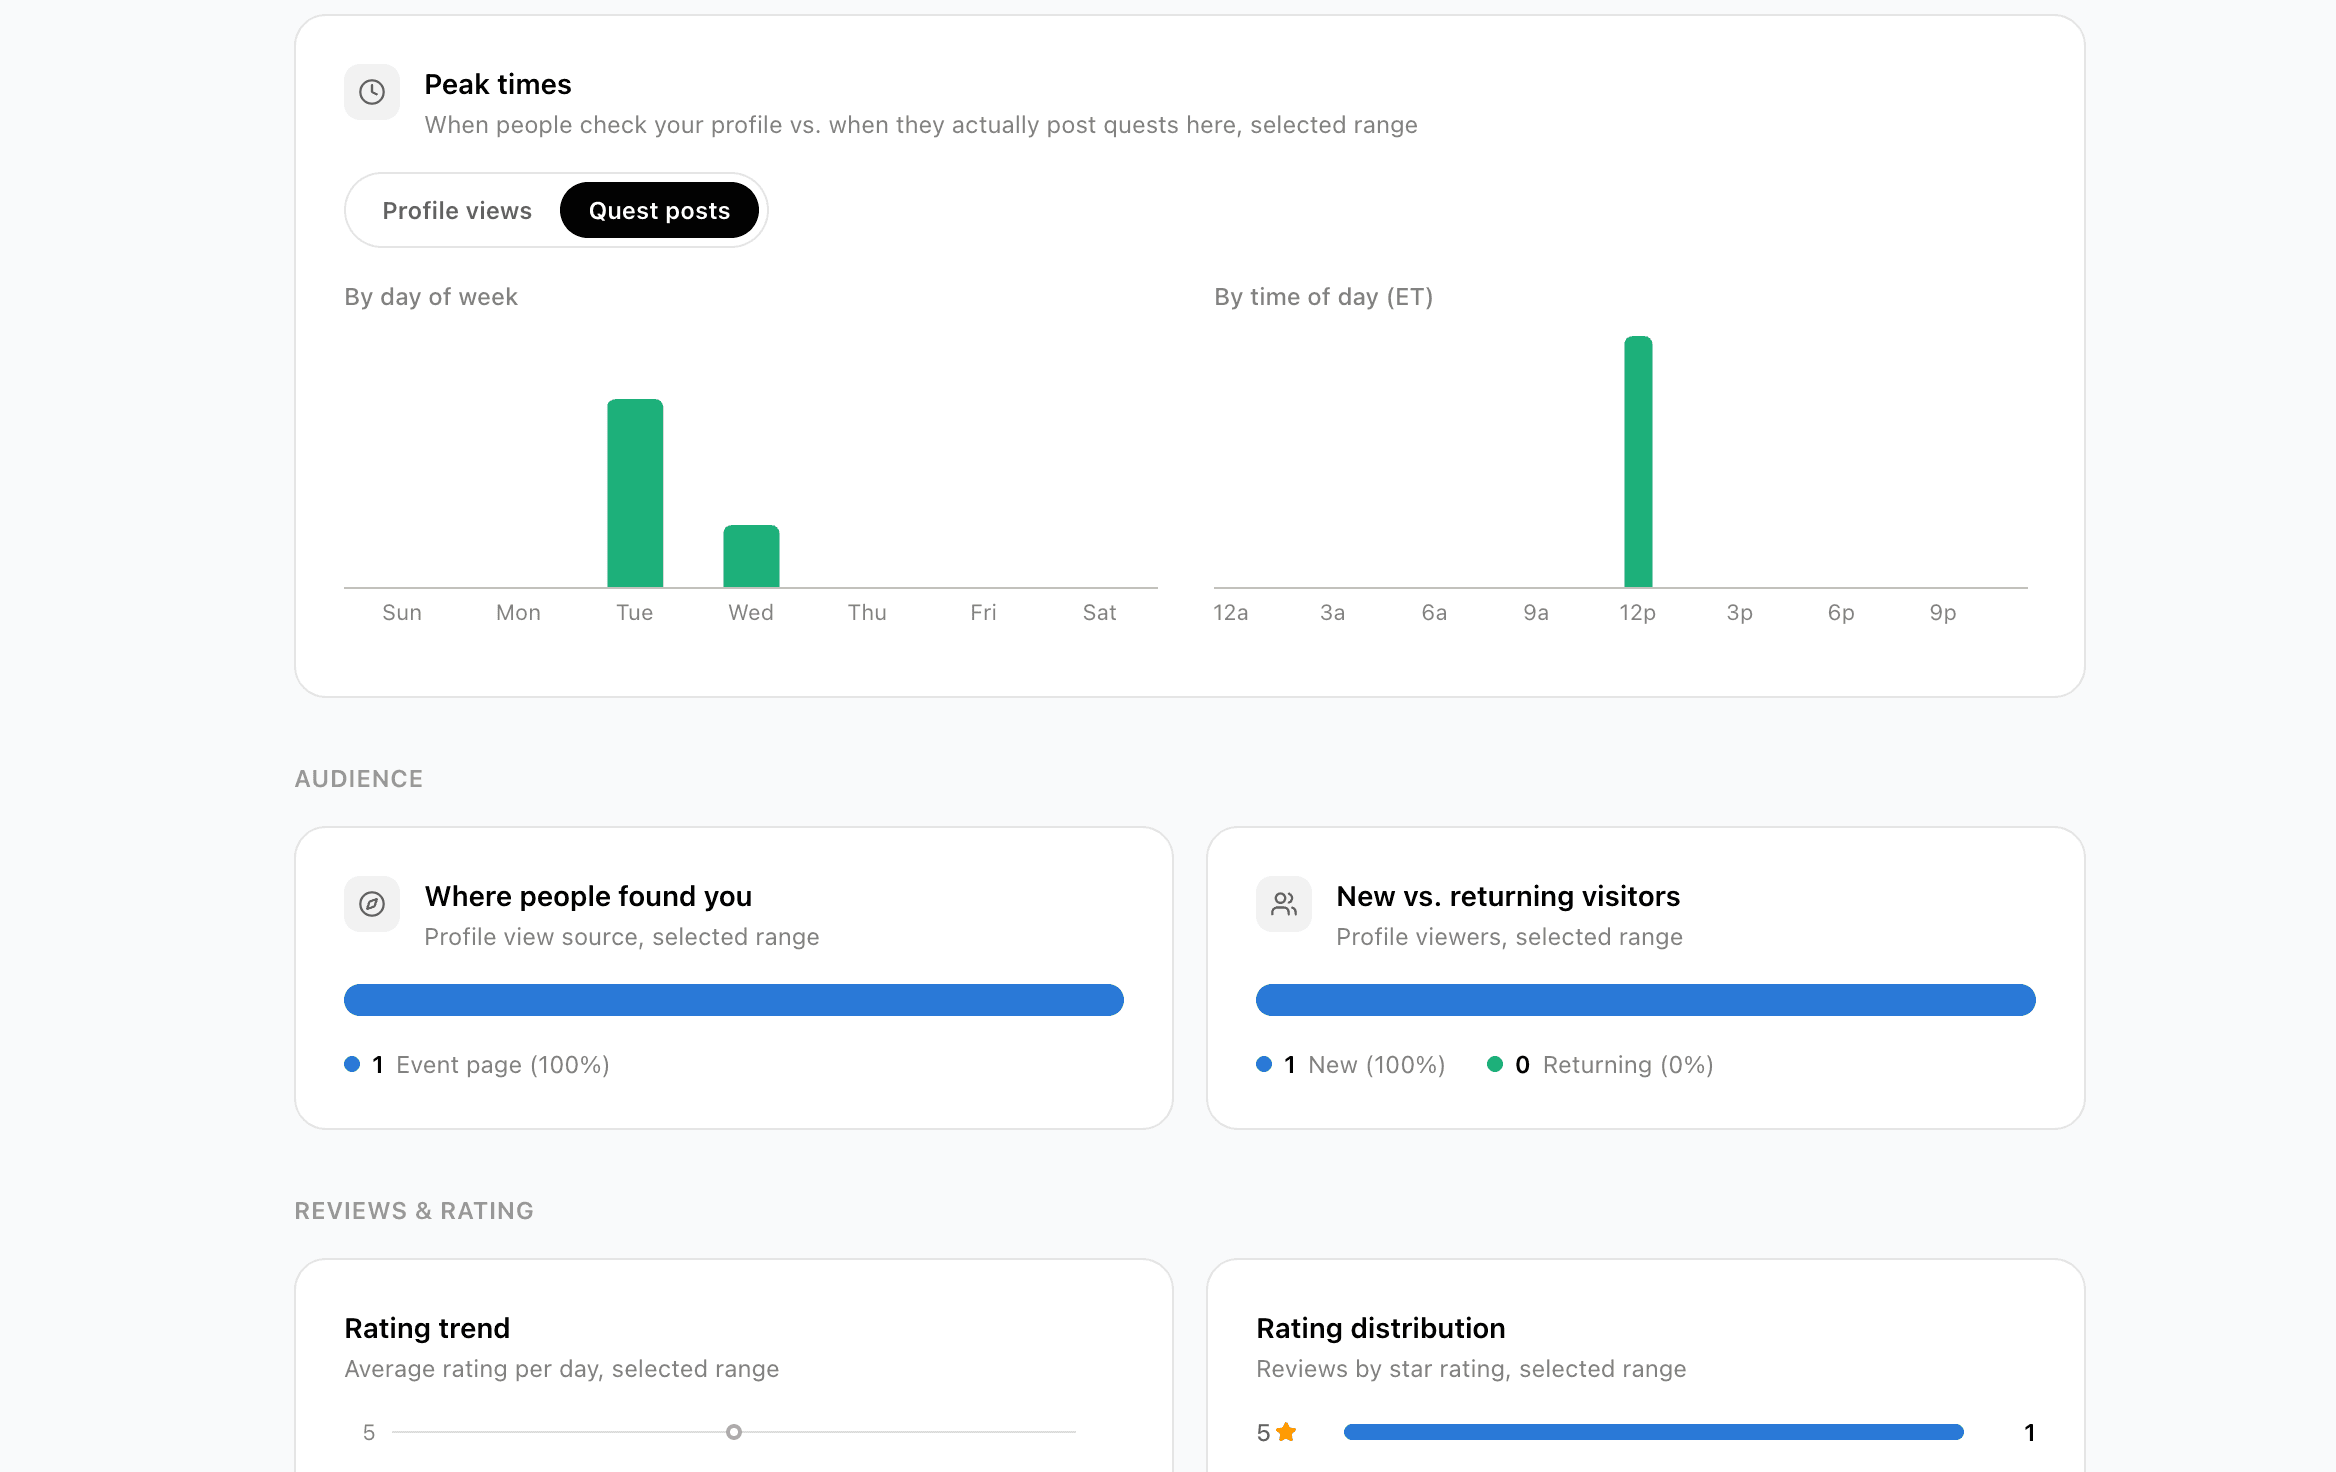Click the '12p' time axis label
The image size is (2336, 1472).
[1638, 613]
